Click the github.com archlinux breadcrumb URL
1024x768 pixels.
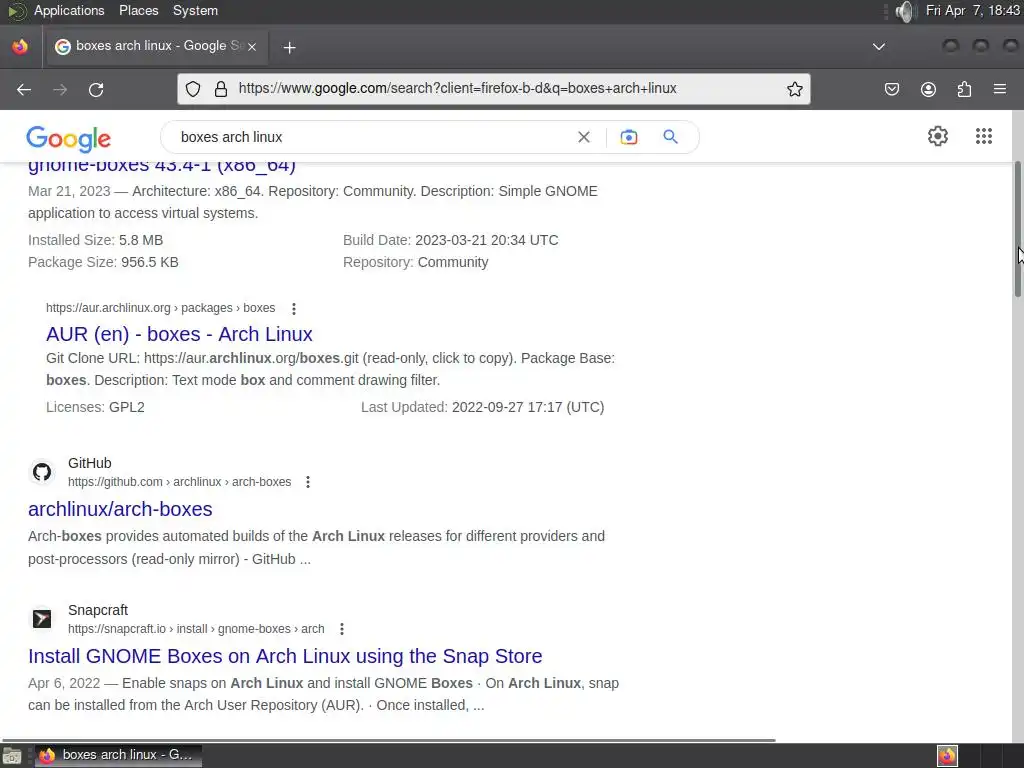[x=180, y=482]
